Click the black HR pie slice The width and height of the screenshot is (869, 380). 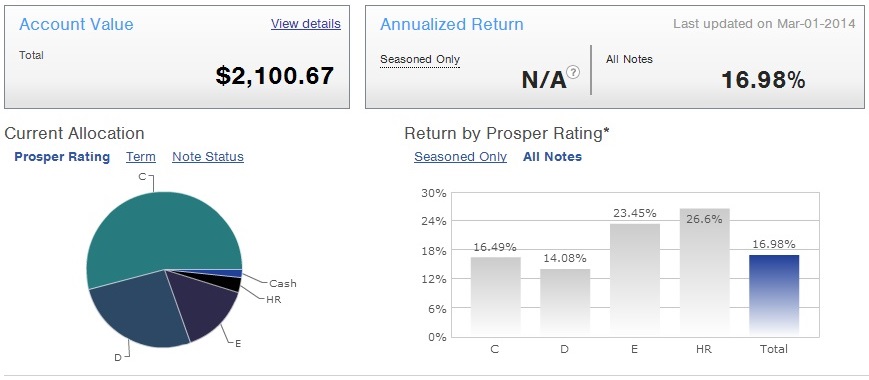point(230,284)
